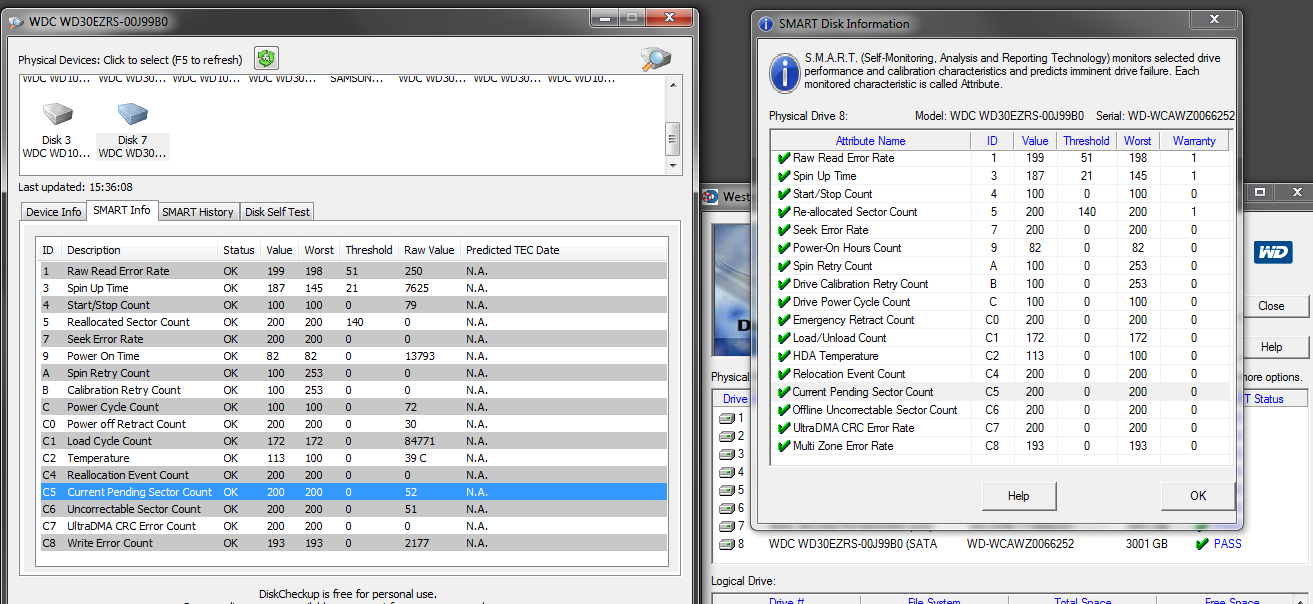This screenshot has width=1313, height=604.
Task: Click the green PASS checkmark for drive 8
Action: 1203,544
